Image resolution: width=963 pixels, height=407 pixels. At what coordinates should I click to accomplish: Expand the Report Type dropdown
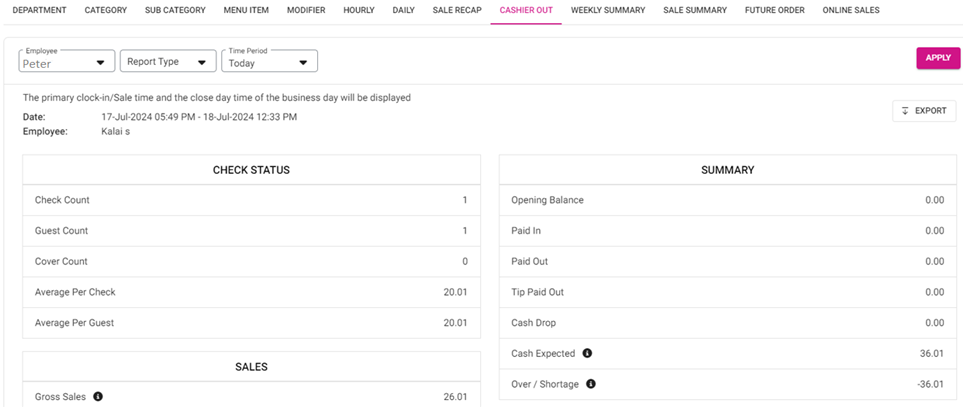[x=167, y=62]
